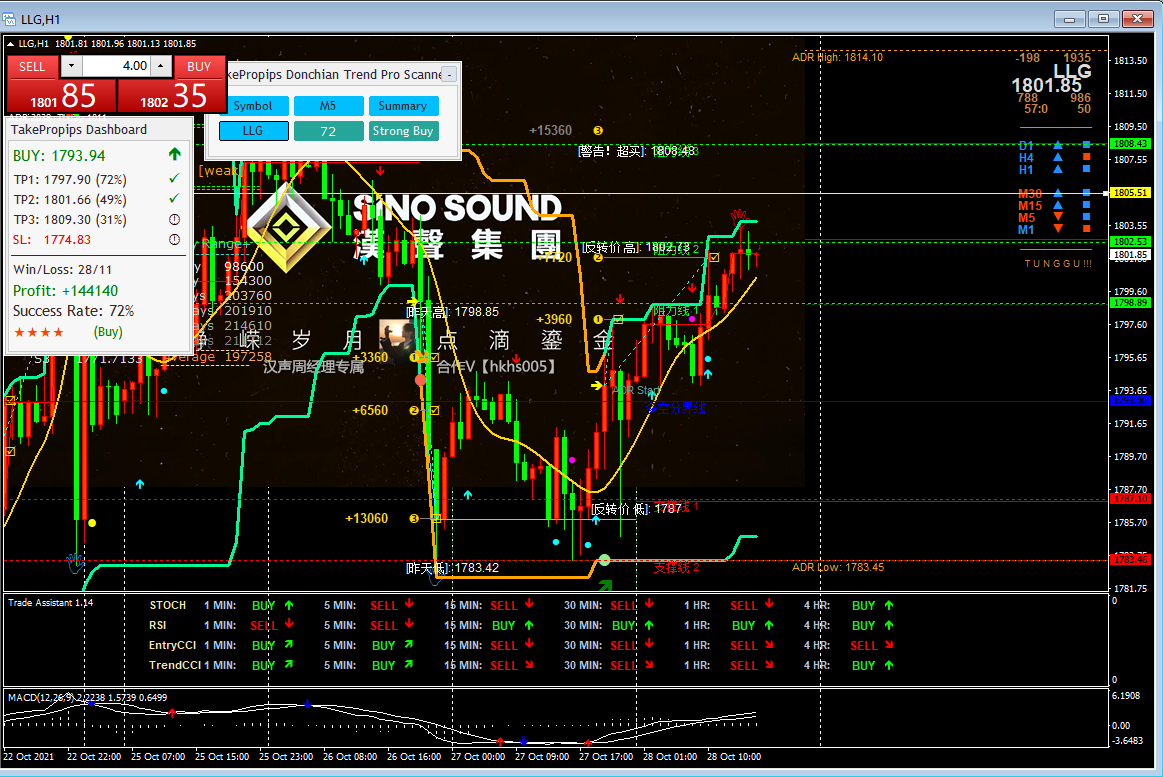
Task: Click the yellow 1805.51 price label on the axis
Action: (x=1130, y=193)
